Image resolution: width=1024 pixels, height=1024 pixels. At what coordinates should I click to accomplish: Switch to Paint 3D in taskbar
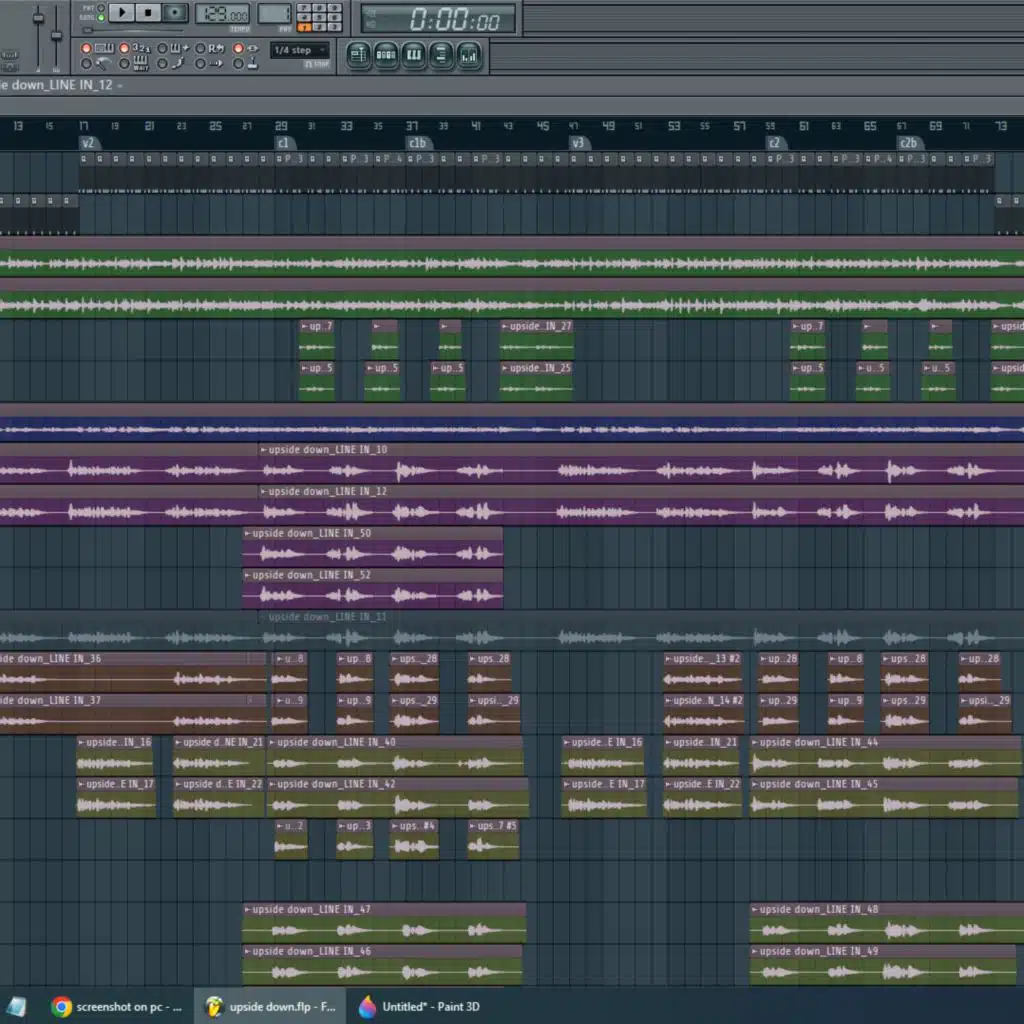click(420, 1006)
